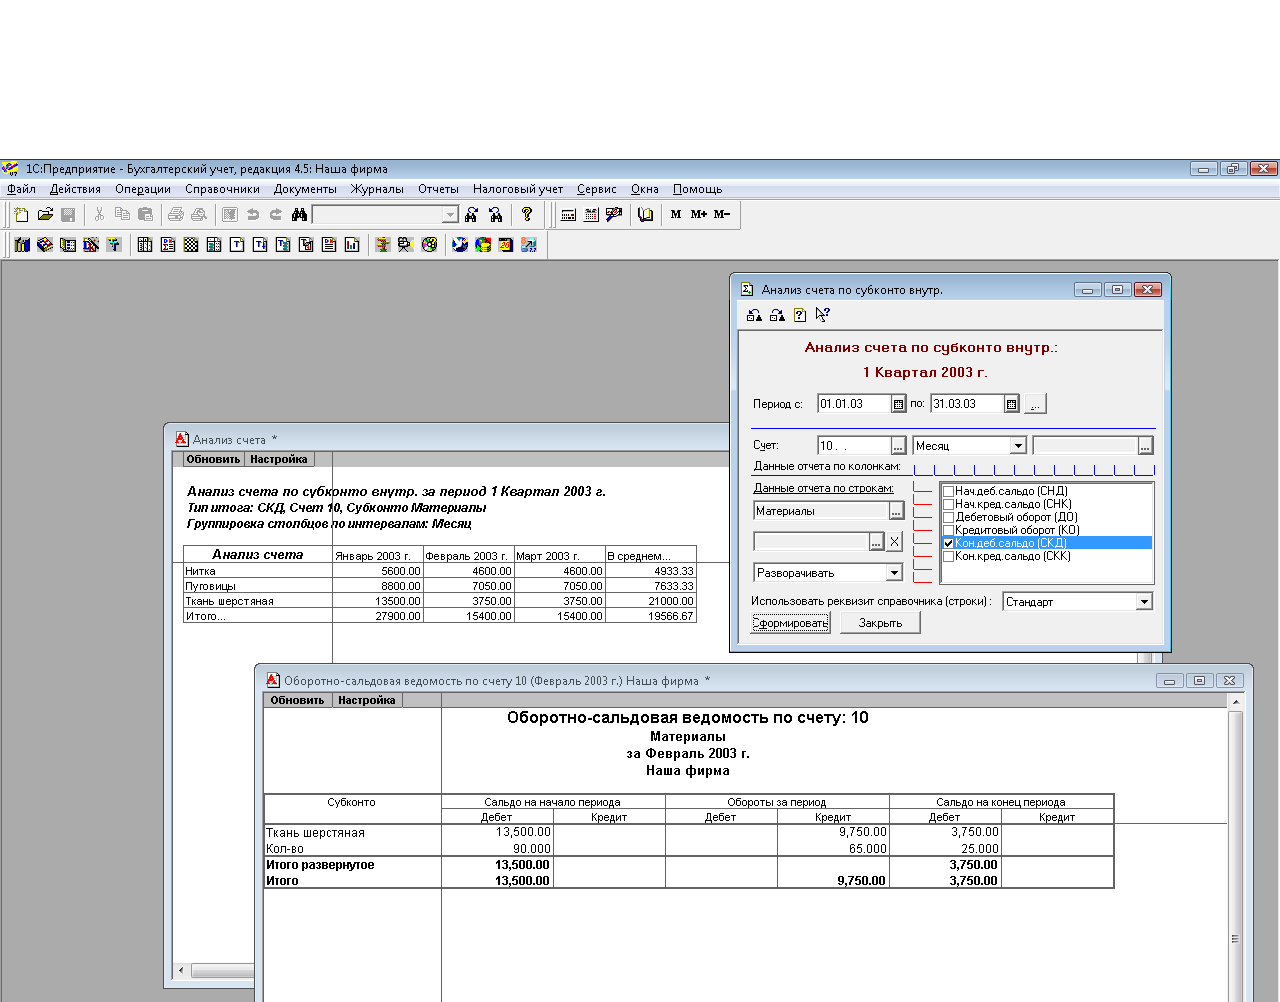1280x1002 pixels.
Task: Click the Сформировать button
Action: [790, 623]
